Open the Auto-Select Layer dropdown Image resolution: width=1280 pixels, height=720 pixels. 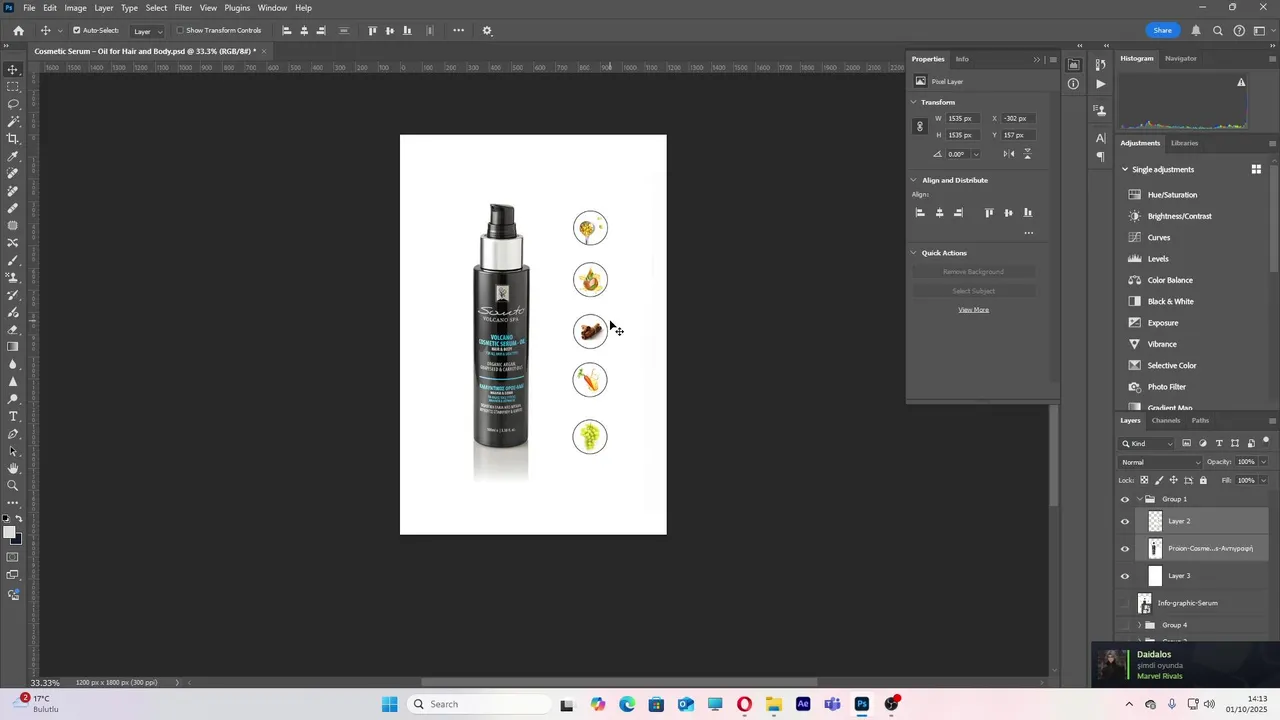click(148, 31)
